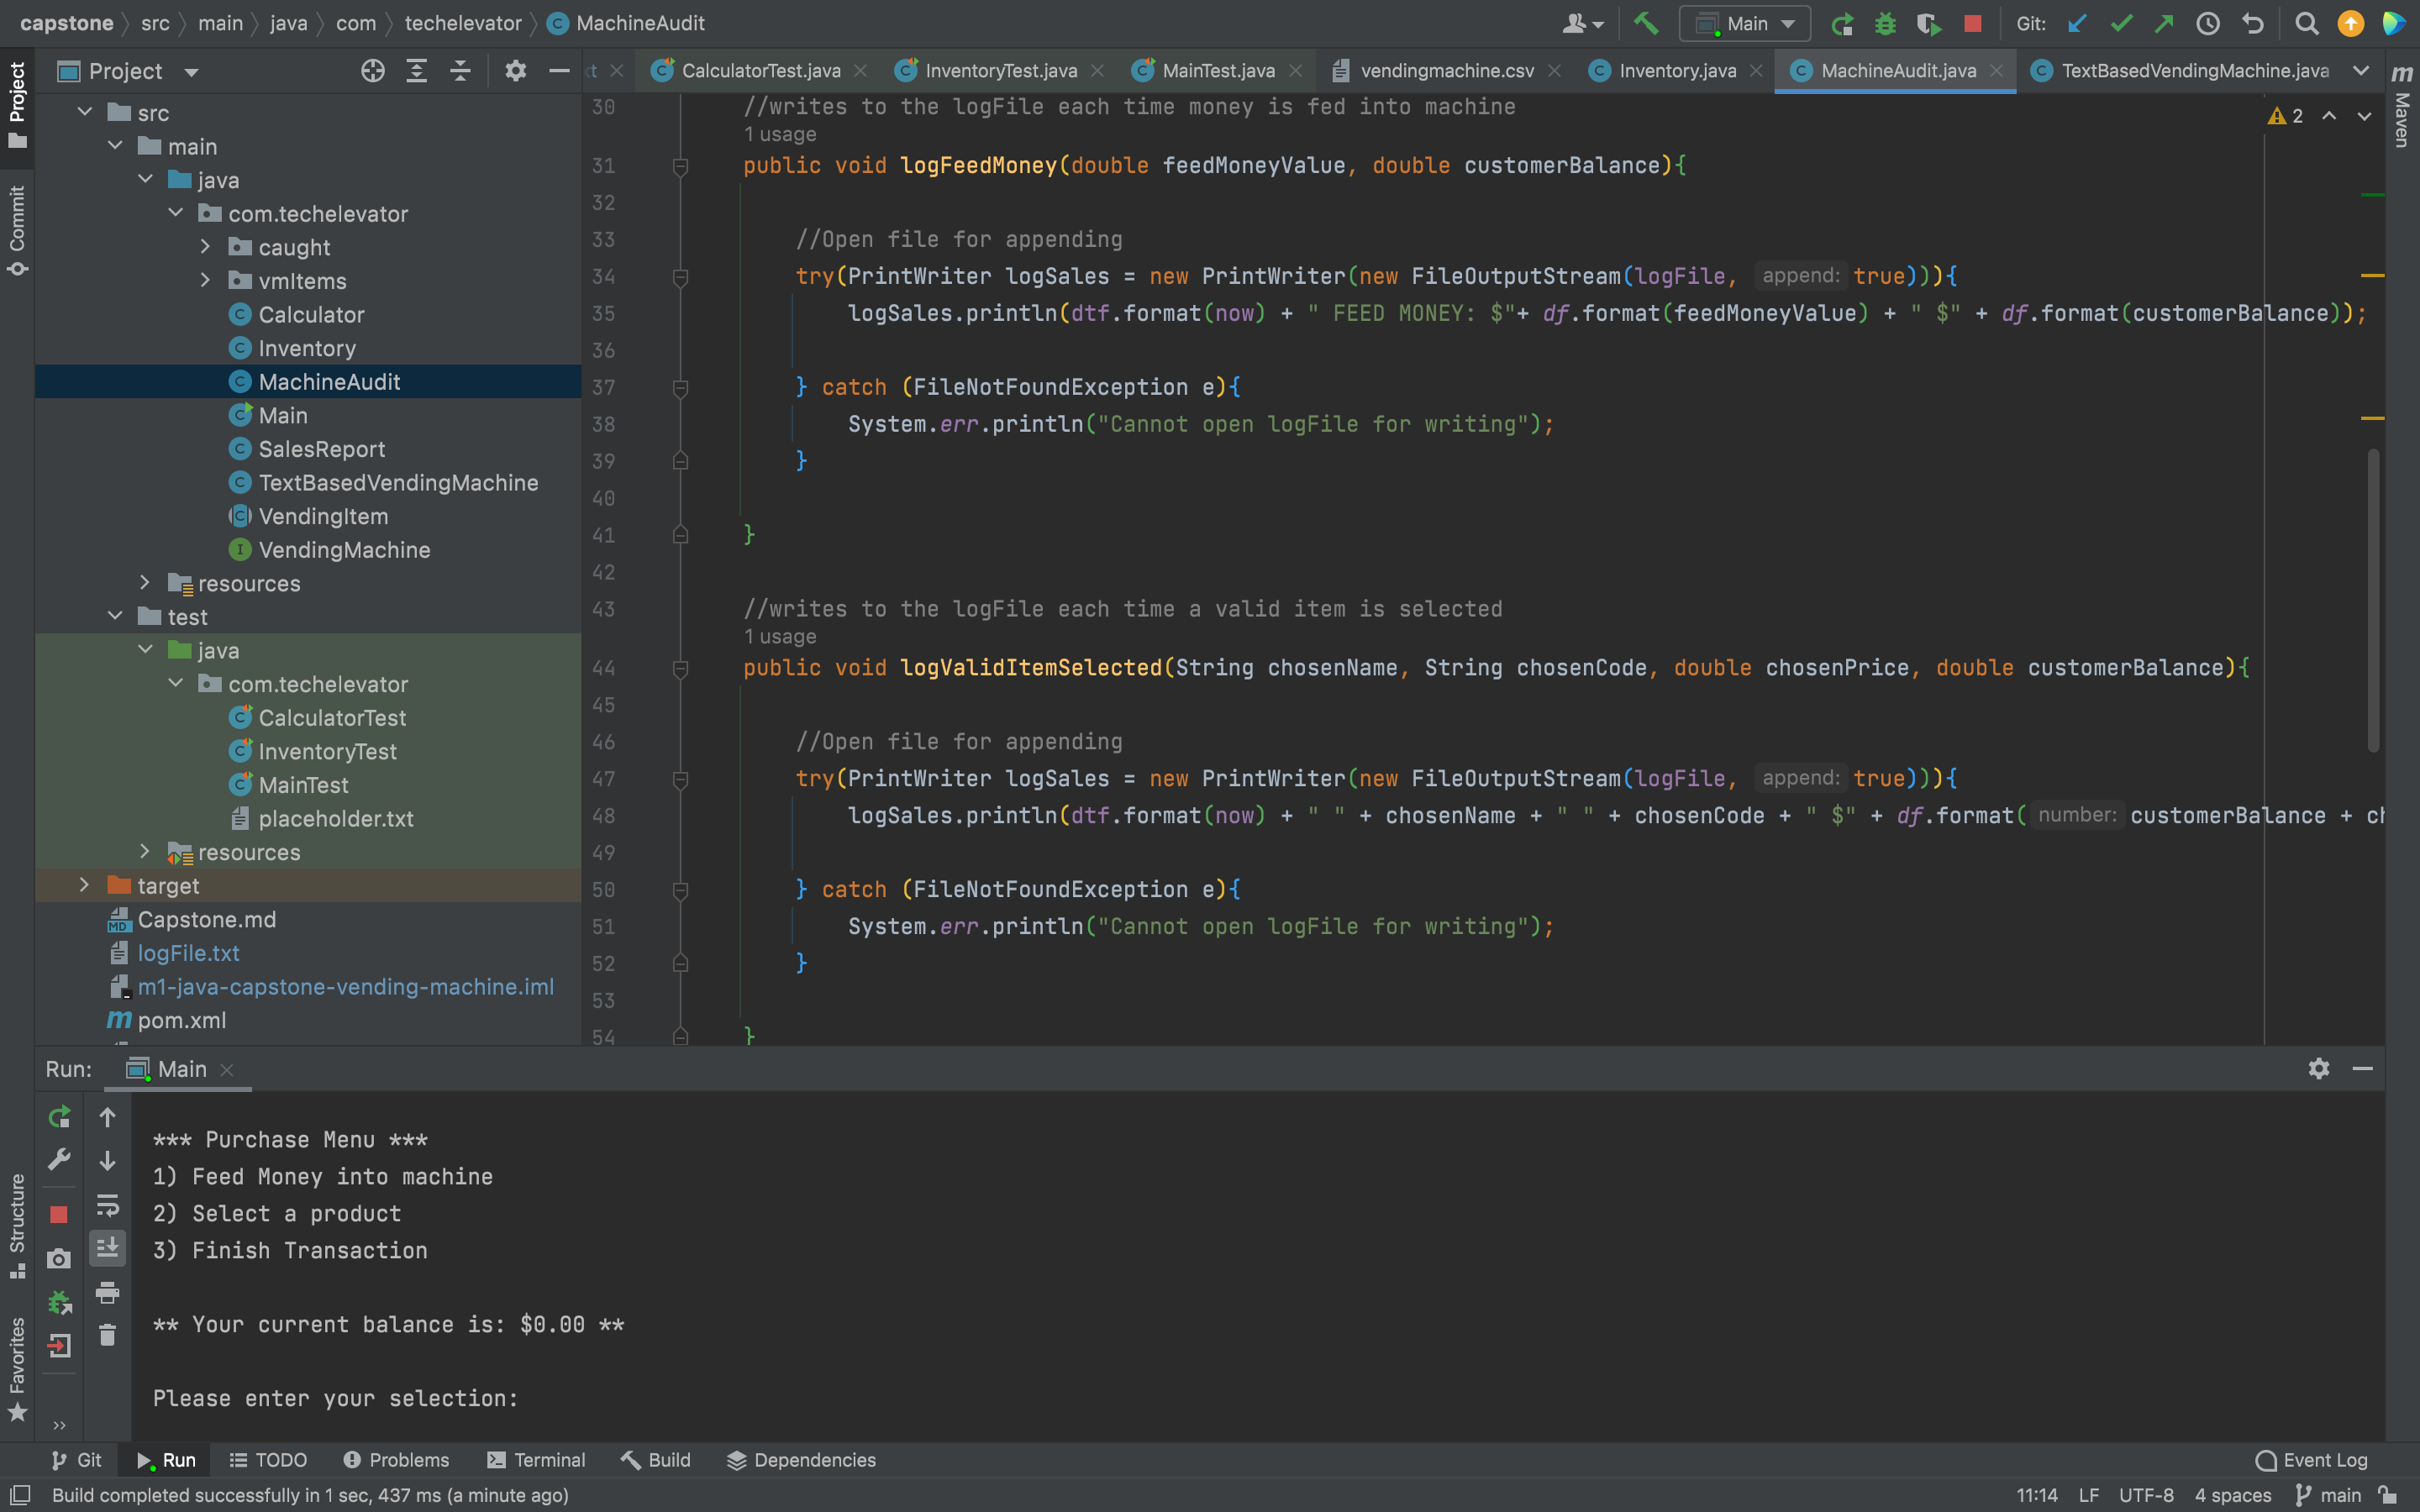Update project via Git pull arrow icon
This screenshot has width=2420, height=1512.
coord(2078,23)
